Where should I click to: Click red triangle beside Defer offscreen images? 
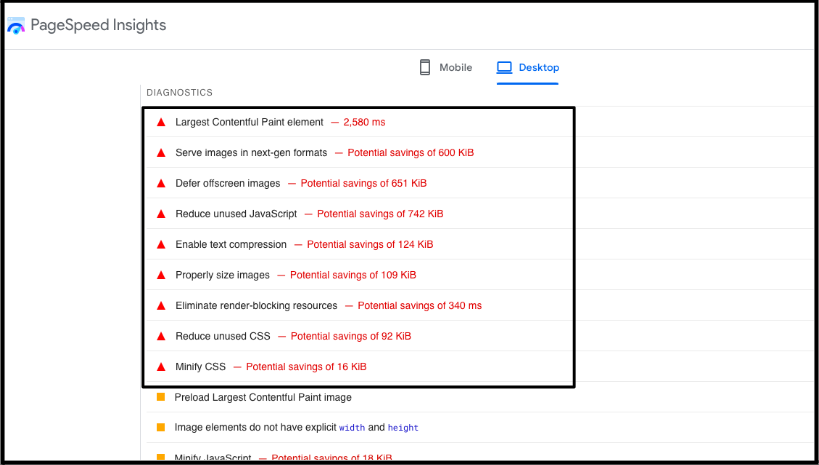pyautogui.click(x=161, y=183)
